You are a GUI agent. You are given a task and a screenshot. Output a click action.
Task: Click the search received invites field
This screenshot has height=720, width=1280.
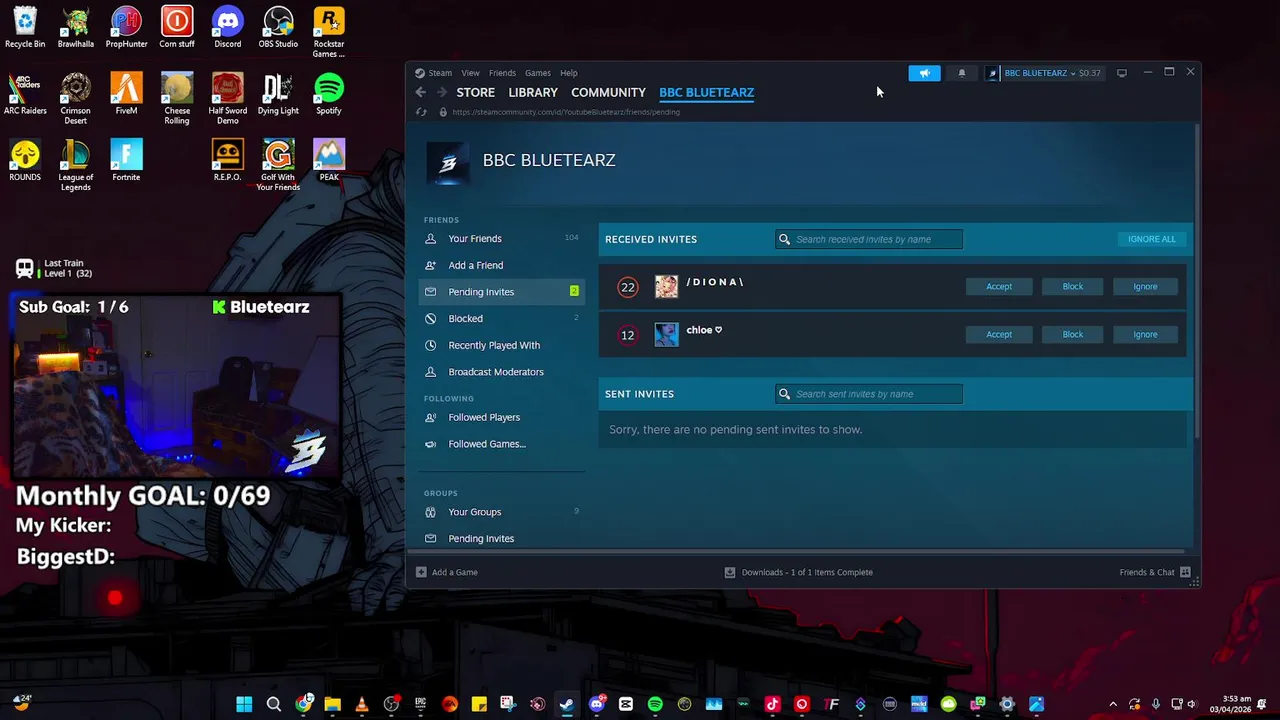point(869,239)
